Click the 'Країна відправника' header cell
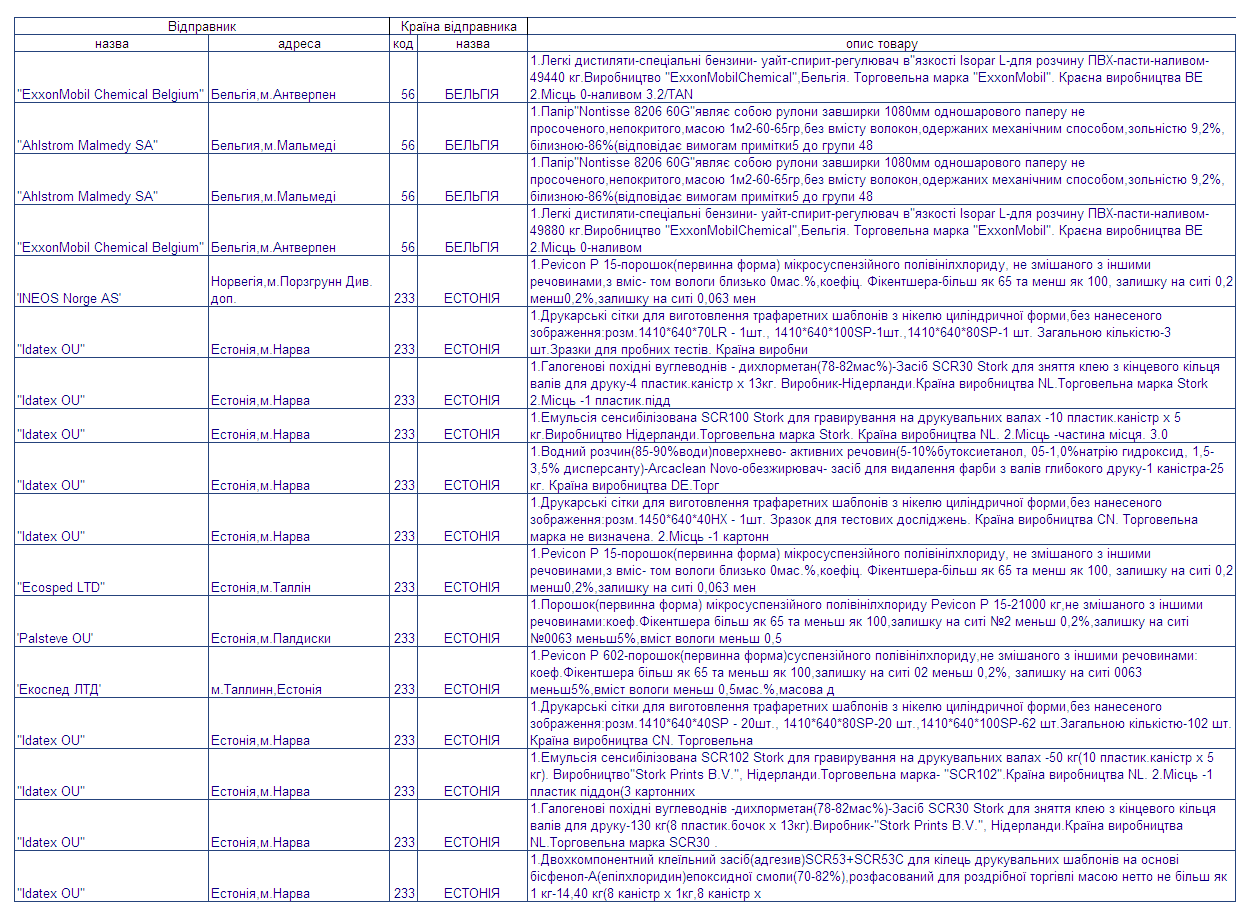This screenshot has width=1252, height=902. [x=458, y=26]
